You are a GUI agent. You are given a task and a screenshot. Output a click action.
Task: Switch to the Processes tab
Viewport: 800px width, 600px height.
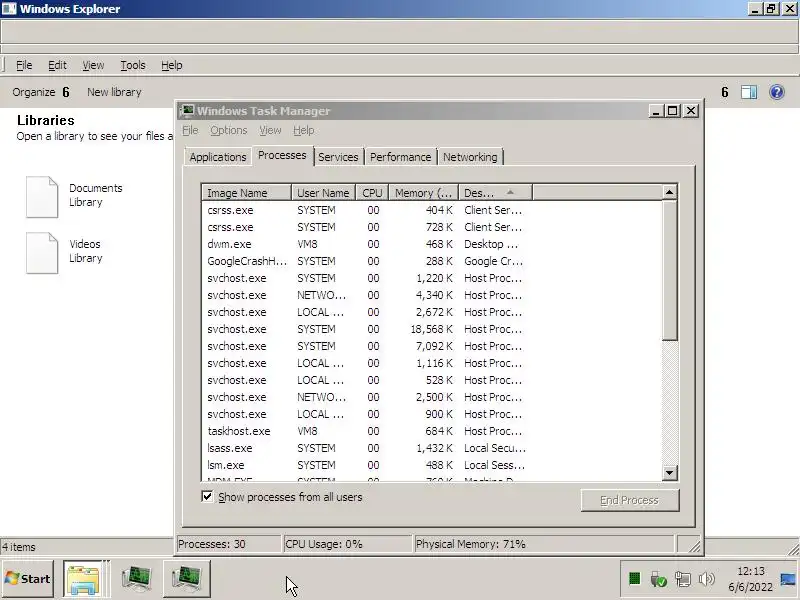coord(282,155)
